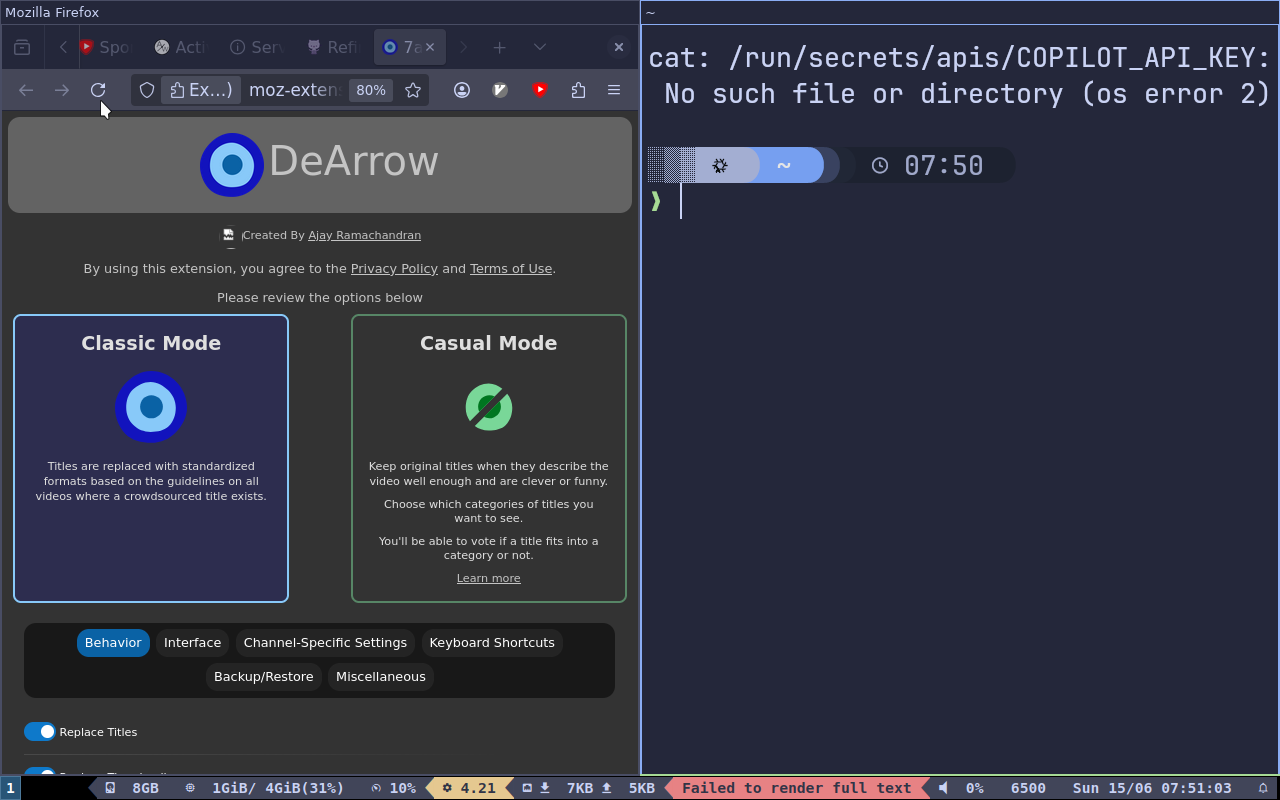Select workspace 1 in status bar

pos(11,788)
